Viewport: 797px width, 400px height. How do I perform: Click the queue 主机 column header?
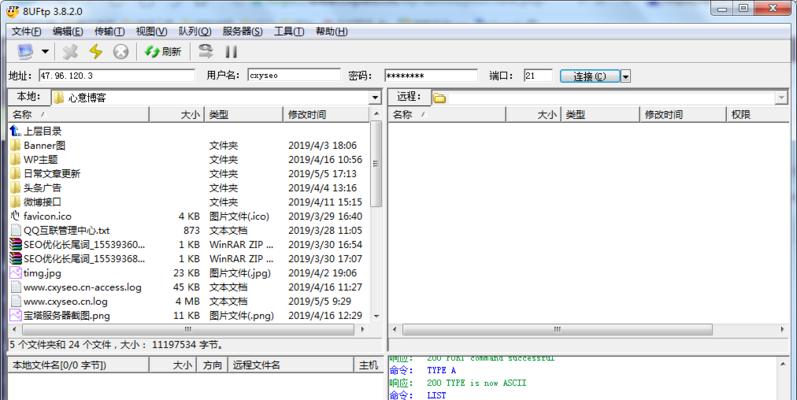[368, 365]
